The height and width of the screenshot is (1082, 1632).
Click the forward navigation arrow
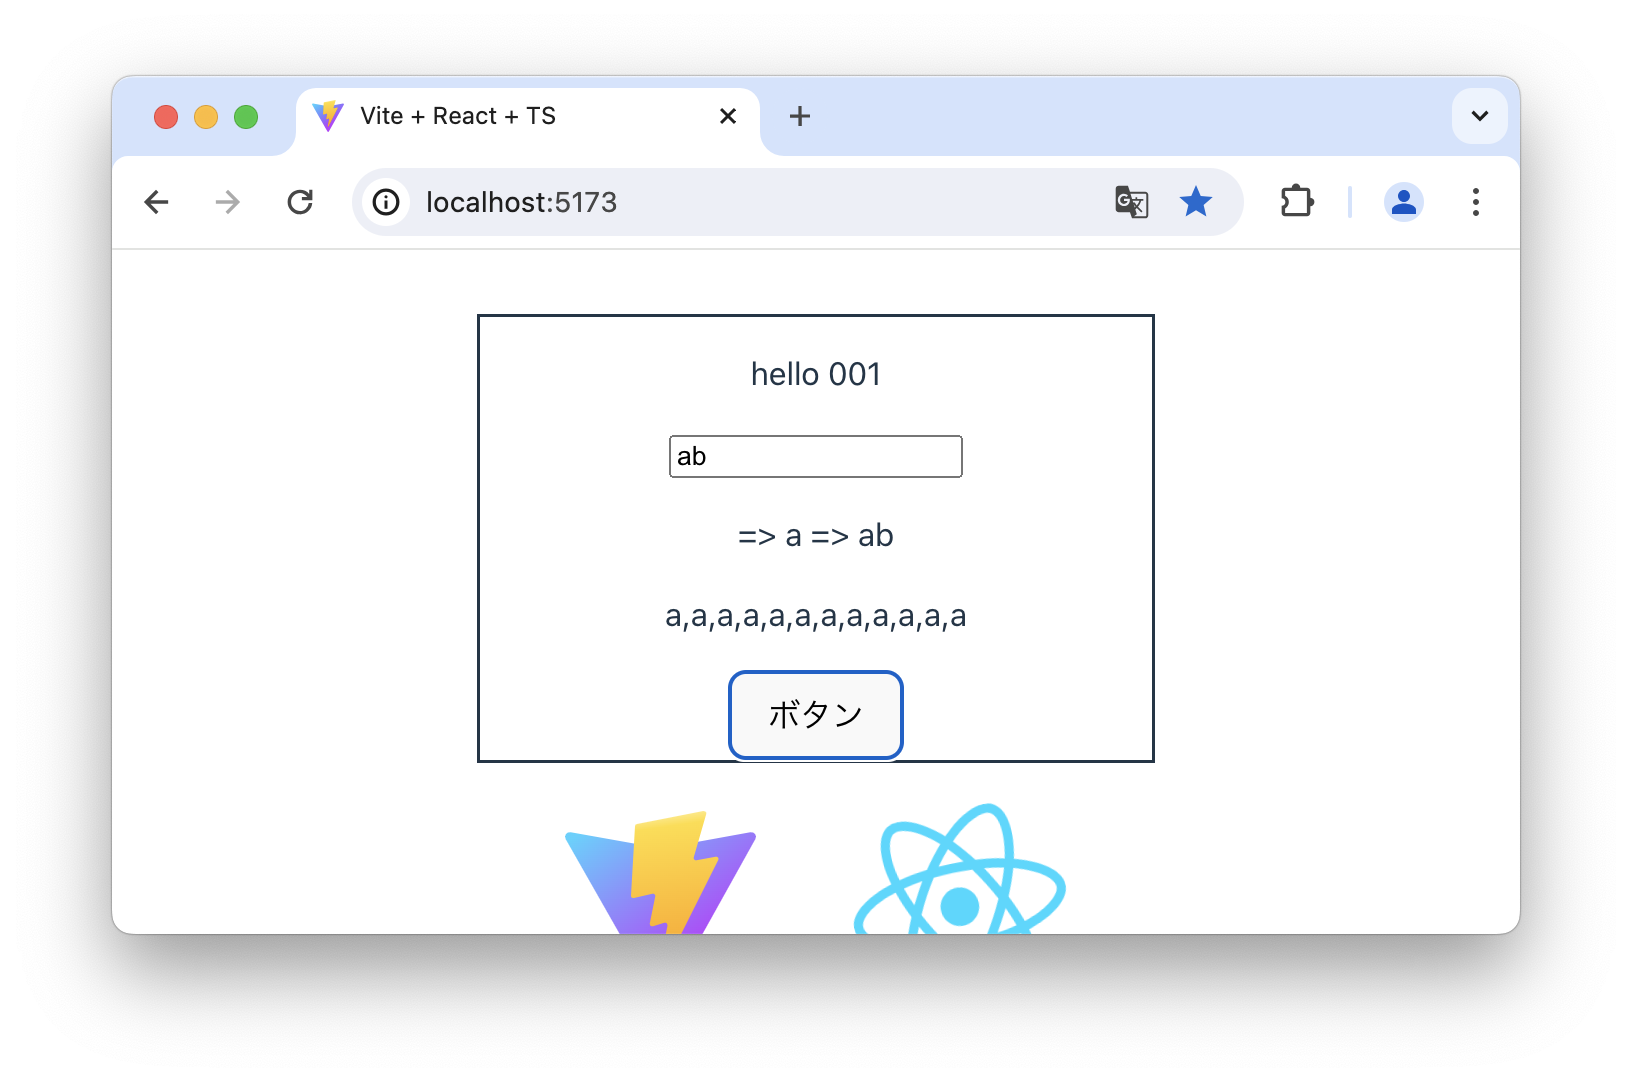coord(228,202)
